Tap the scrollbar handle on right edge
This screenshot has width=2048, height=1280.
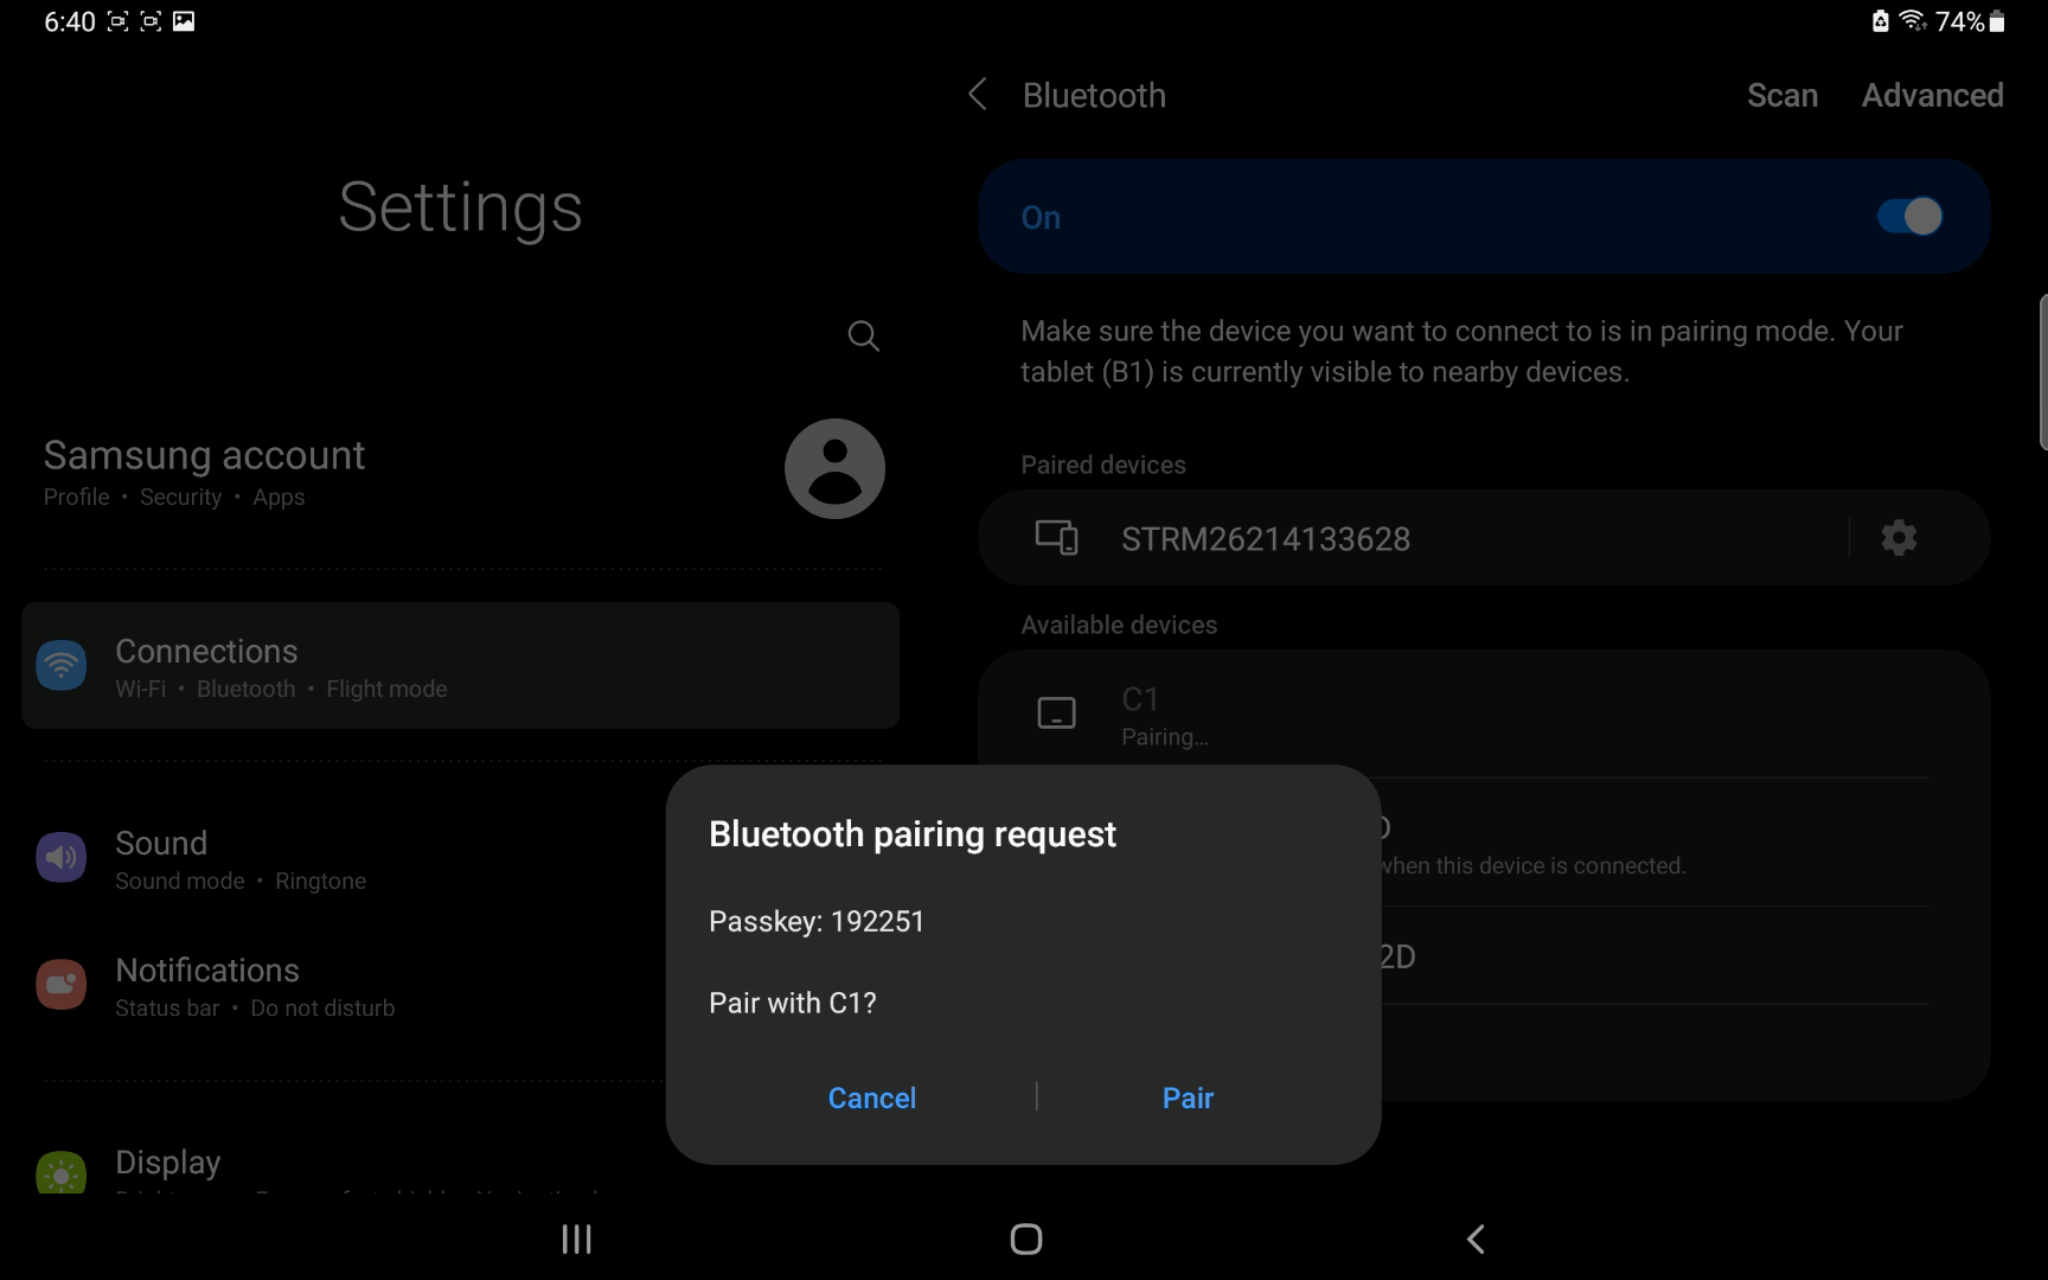pyautogui.click(x=2042, y=372)
